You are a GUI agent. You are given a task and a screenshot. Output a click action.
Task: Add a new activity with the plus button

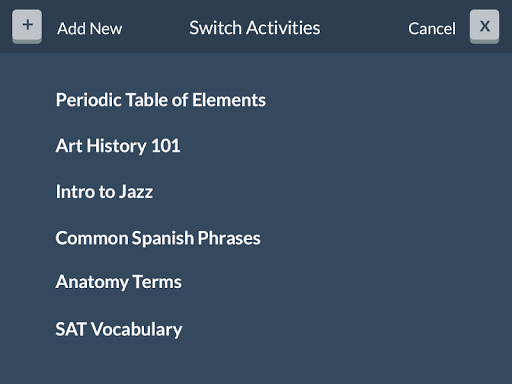point(27,26)
